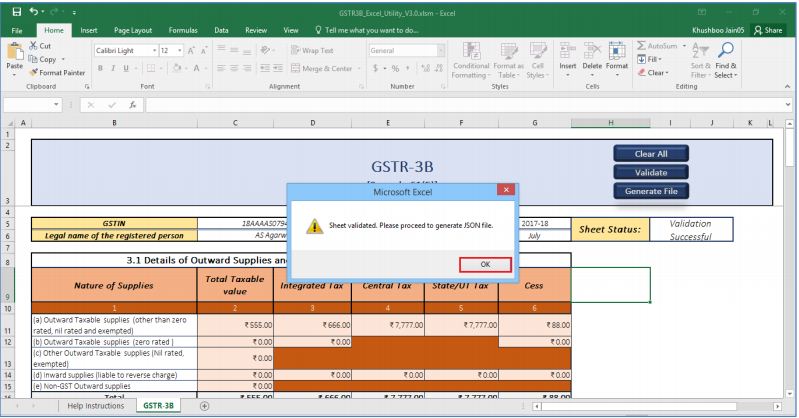Open Find & Select menu

[x=726, y=60]
